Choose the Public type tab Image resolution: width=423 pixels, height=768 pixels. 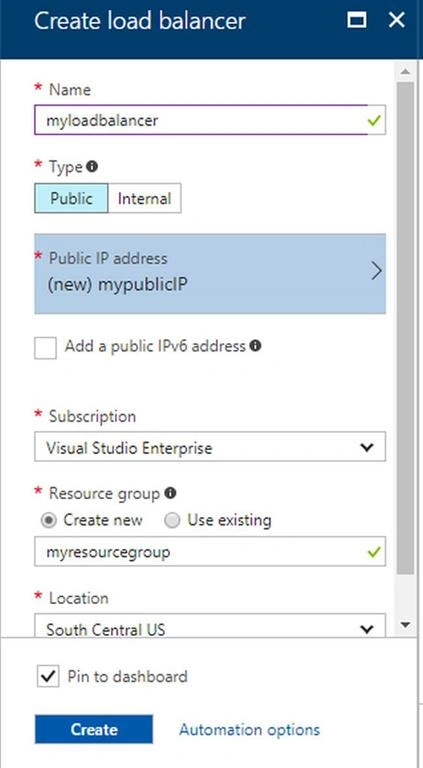tap(71, 198)
